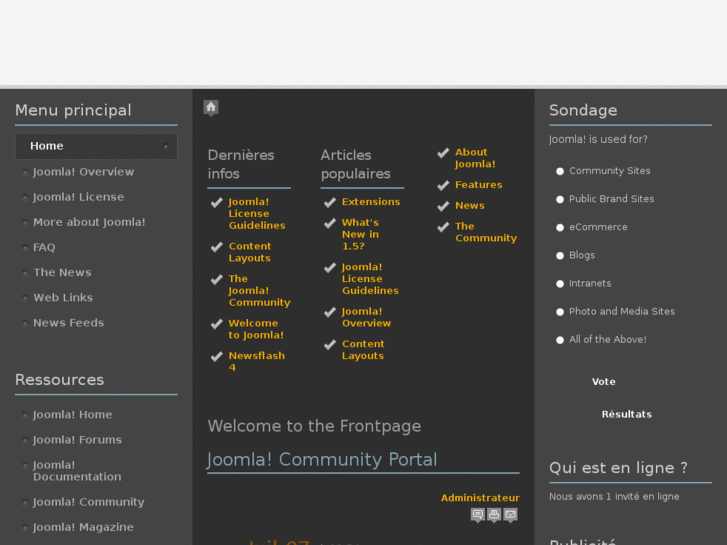Open Content Layouts in Articles populaires
727x545 pixels.
pyautogui.click(x=363, y=350)
